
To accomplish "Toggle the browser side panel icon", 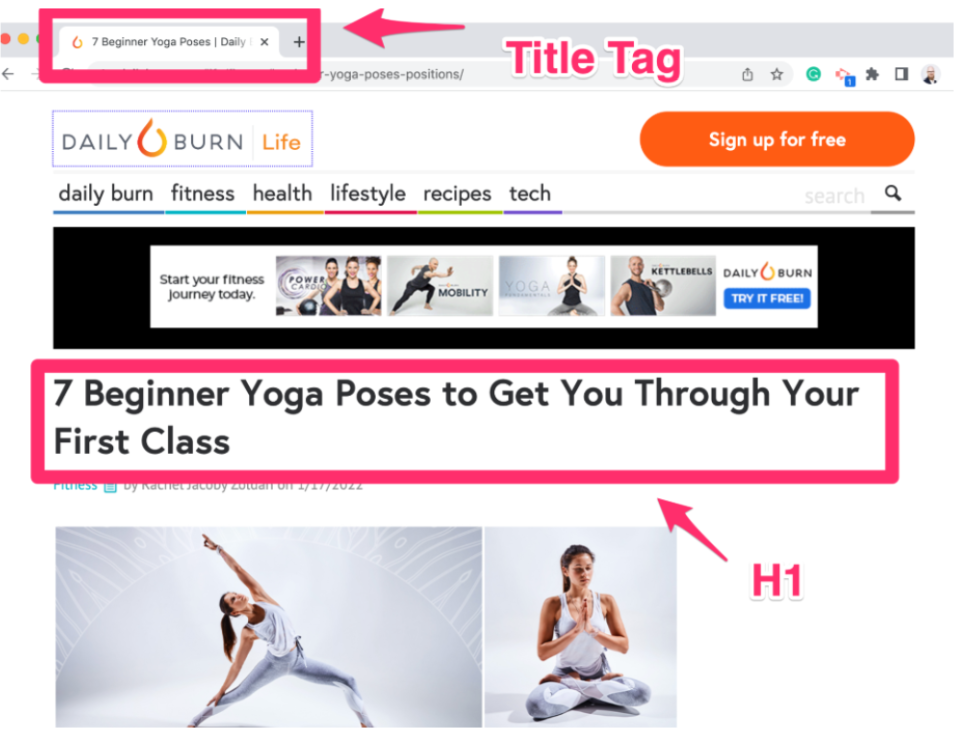I will pos(901,74).
